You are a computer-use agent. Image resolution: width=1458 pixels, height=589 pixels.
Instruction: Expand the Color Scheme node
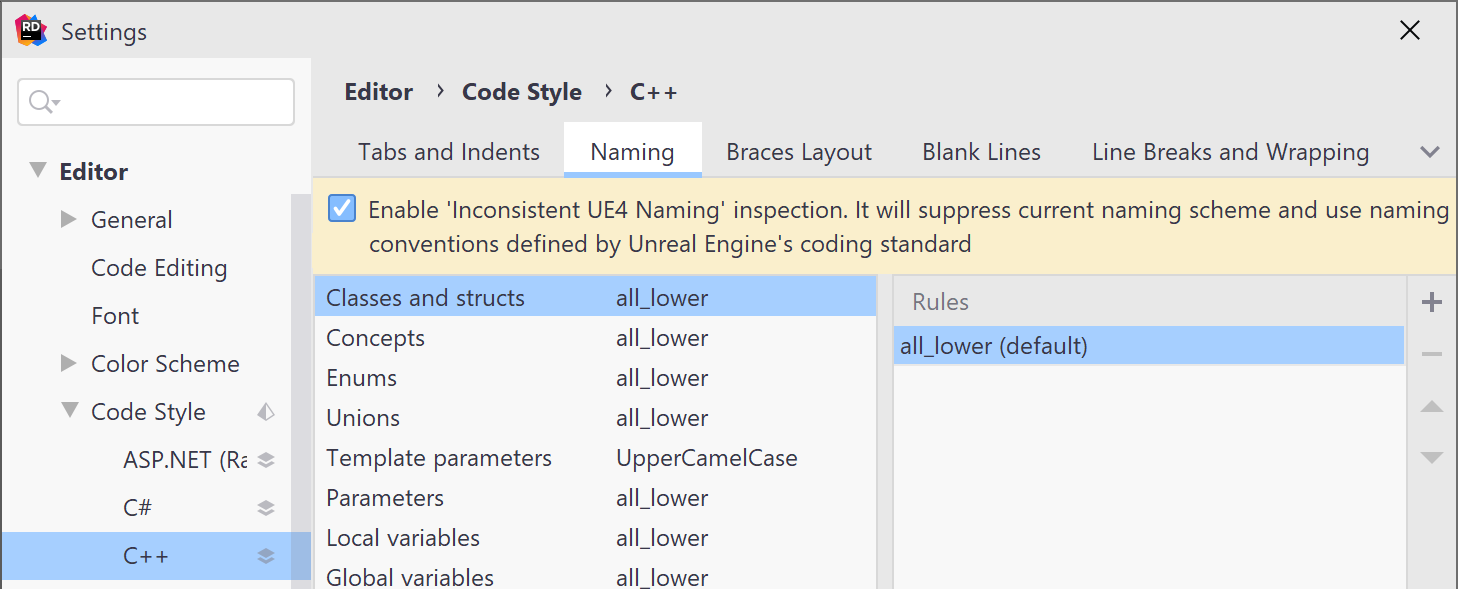[x=68, y=363]
